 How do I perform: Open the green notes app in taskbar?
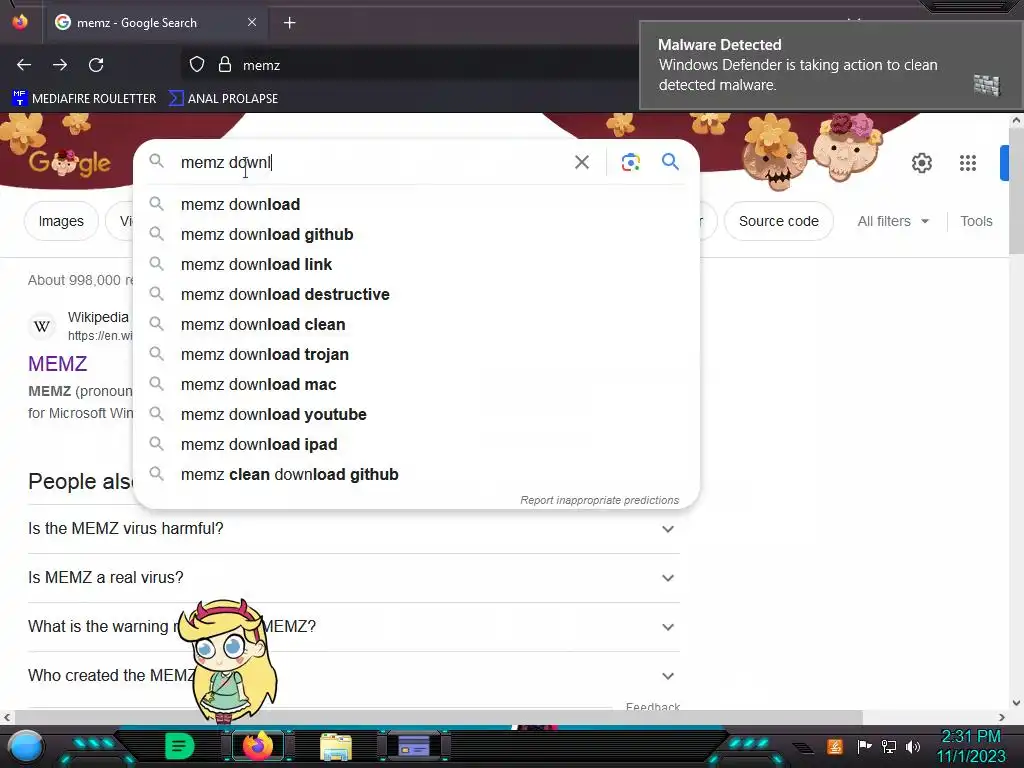(180, 746)
